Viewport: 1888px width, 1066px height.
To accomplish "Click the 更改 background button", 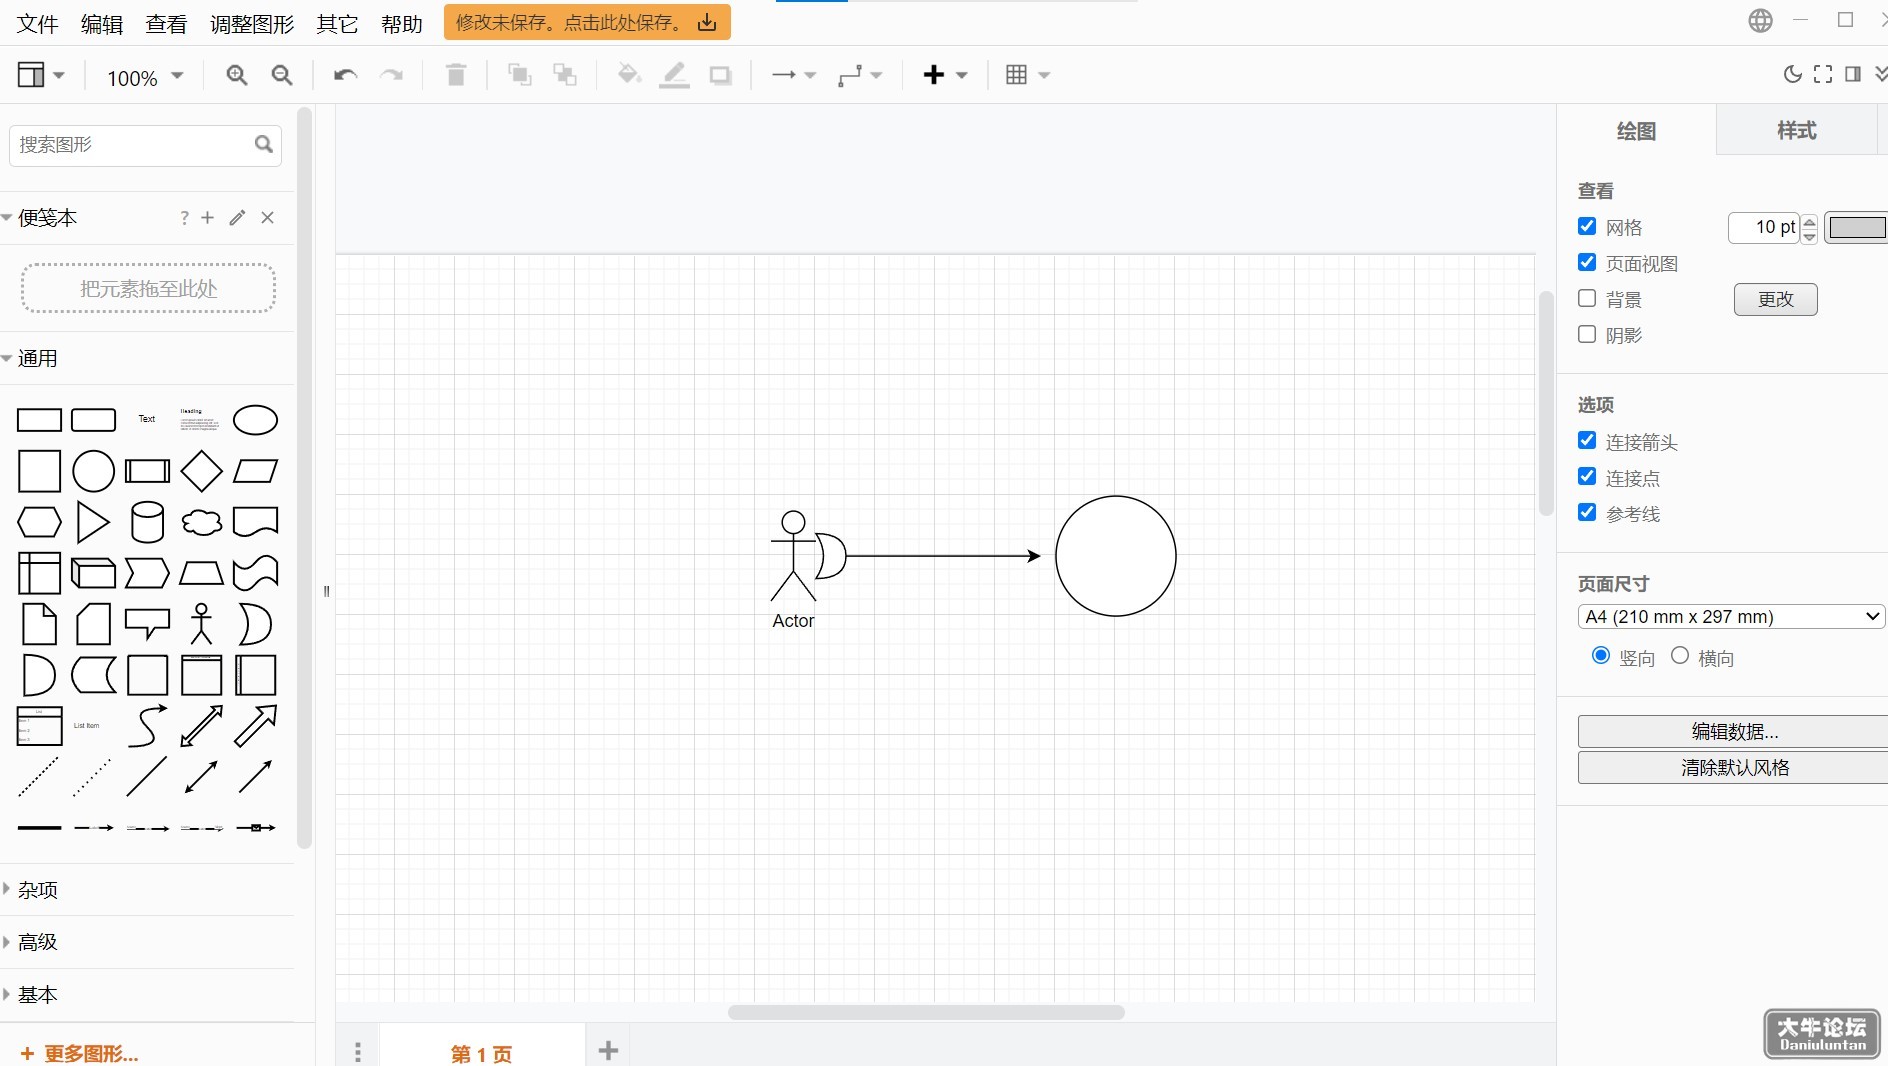I will tap(1775, 299).
